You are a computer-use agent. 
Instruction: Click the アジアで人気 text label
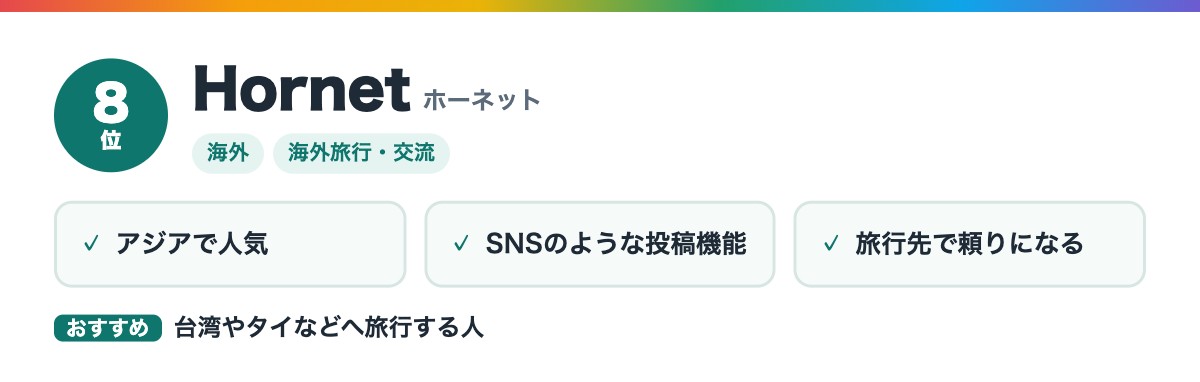coord(192,244)
